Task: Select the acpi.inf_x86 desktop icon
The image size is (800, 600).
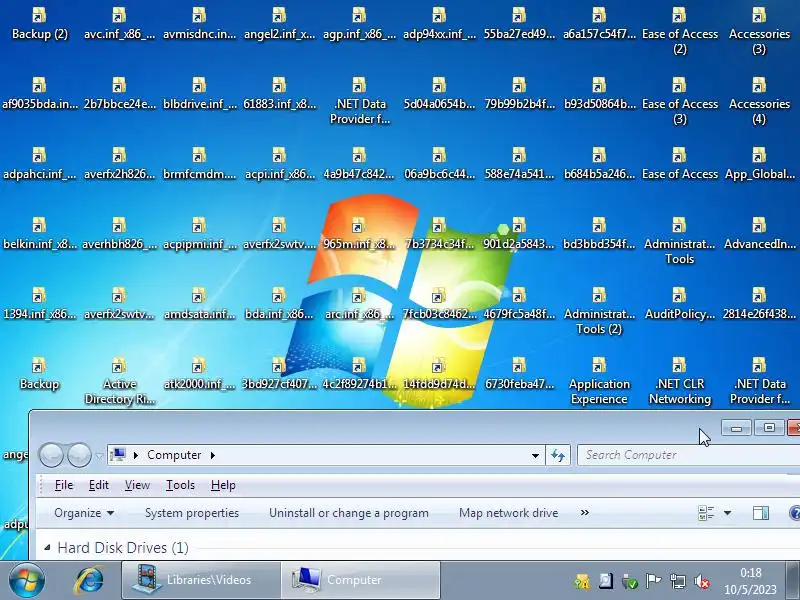Action: (x=279, y=164)
